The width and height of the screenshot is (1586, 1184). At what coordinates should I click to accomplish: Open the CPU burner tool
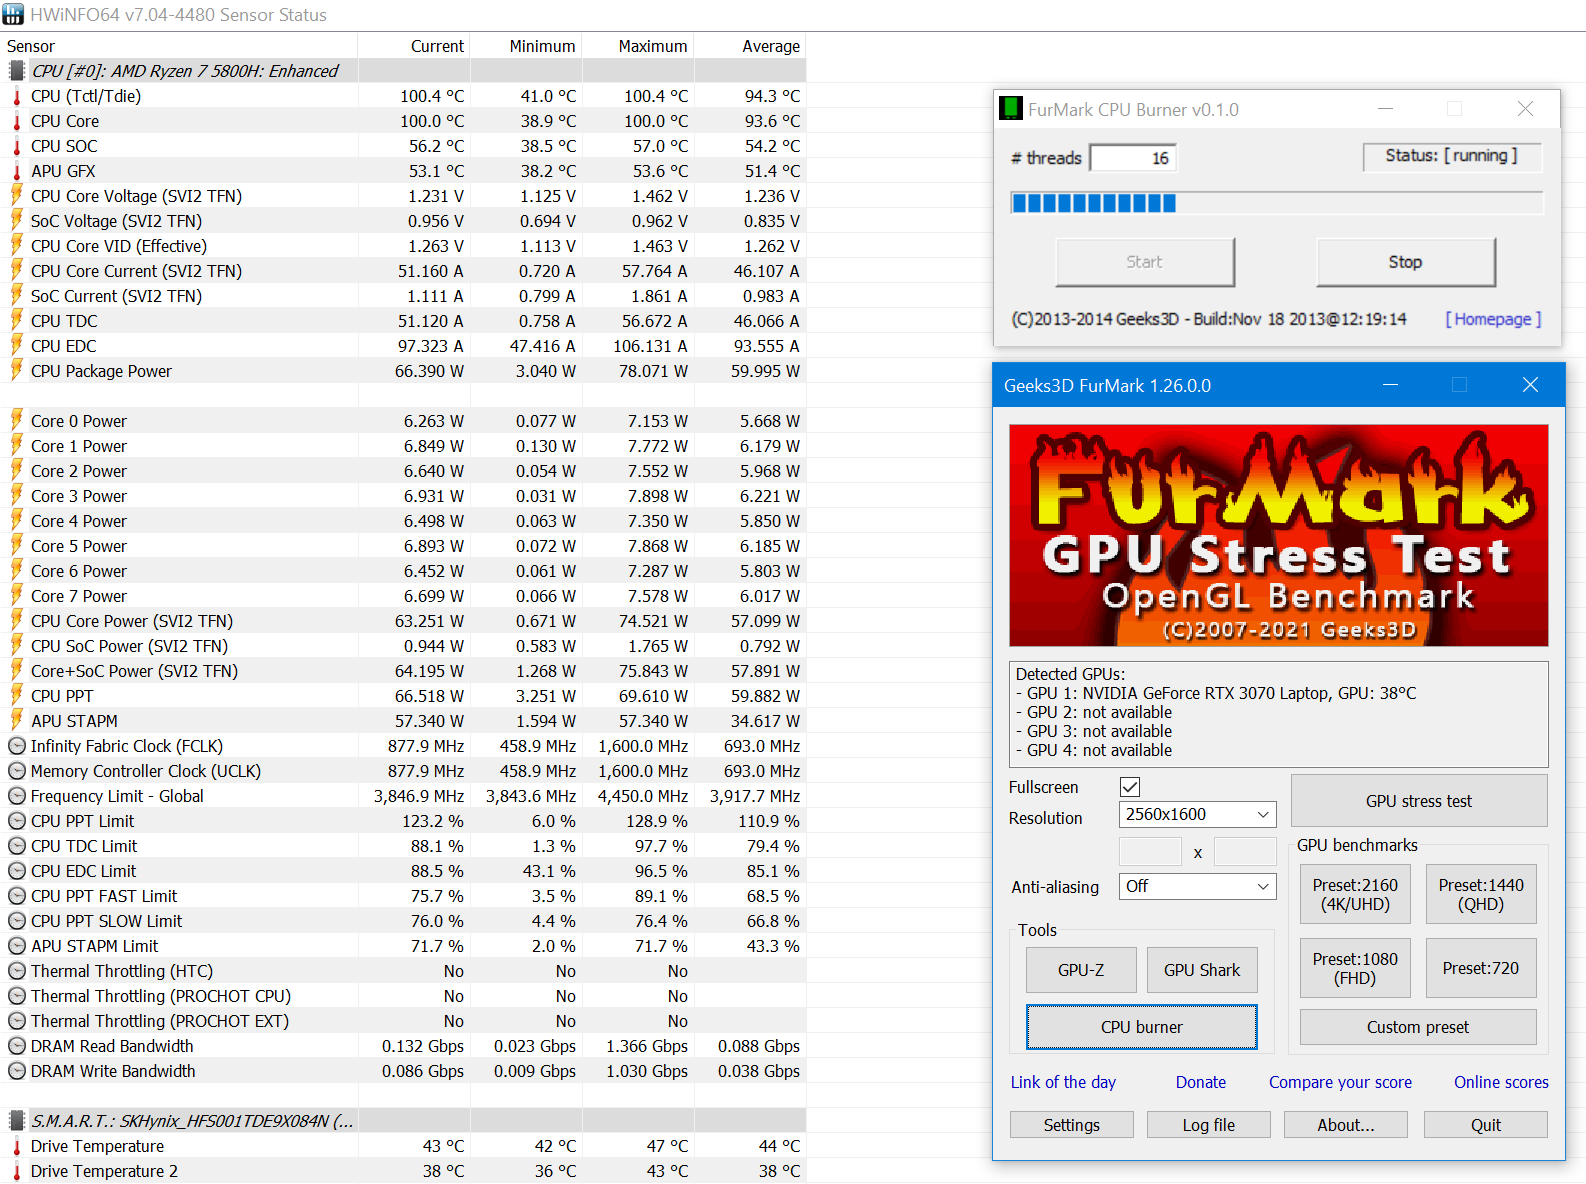1142,1027
